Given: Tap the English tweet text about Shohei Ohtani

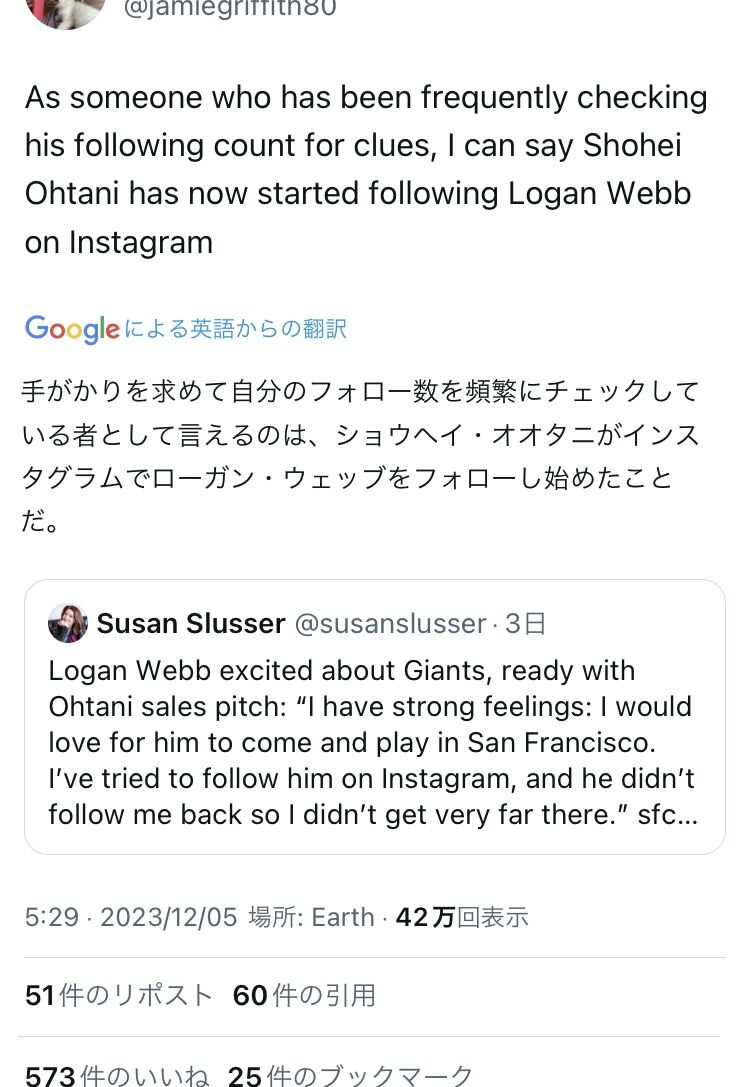Looking at the screenshot, I should point(366,170).
